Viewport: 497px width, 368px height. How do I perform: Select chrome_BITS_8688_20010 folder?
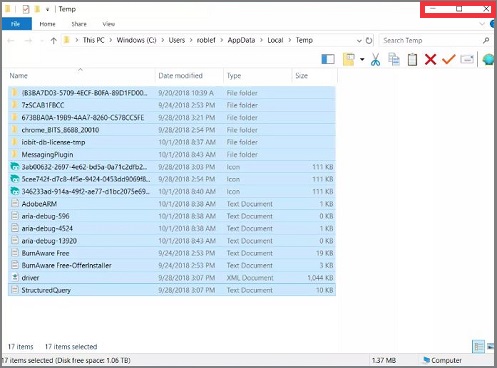click(x=172, y=130)
